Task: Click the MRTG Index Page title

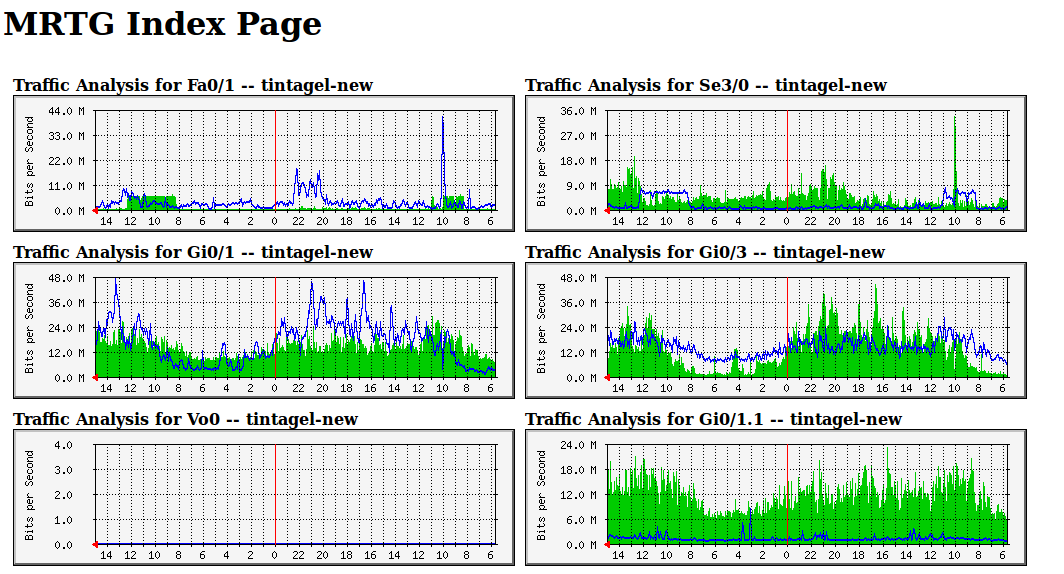Action: click(x=163, y=24)
